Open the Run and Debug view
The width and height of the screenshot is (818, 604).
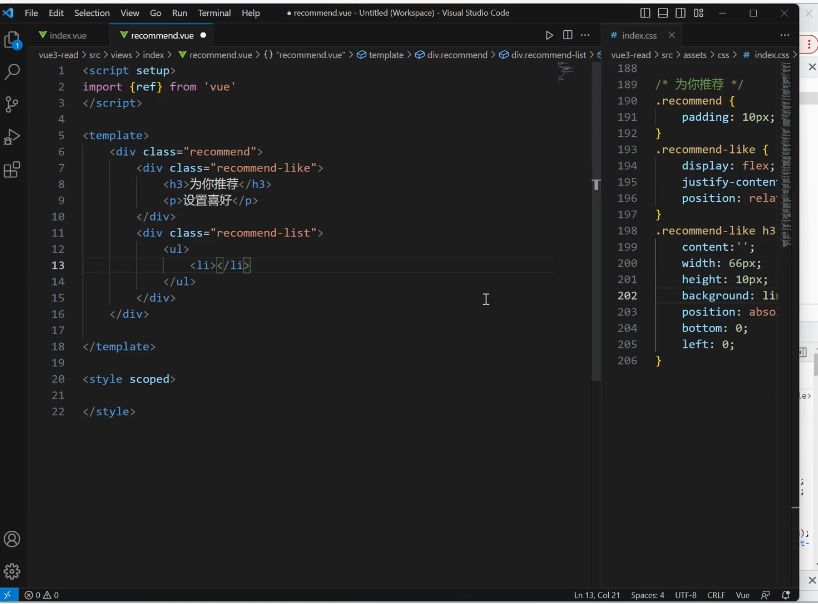12,137
